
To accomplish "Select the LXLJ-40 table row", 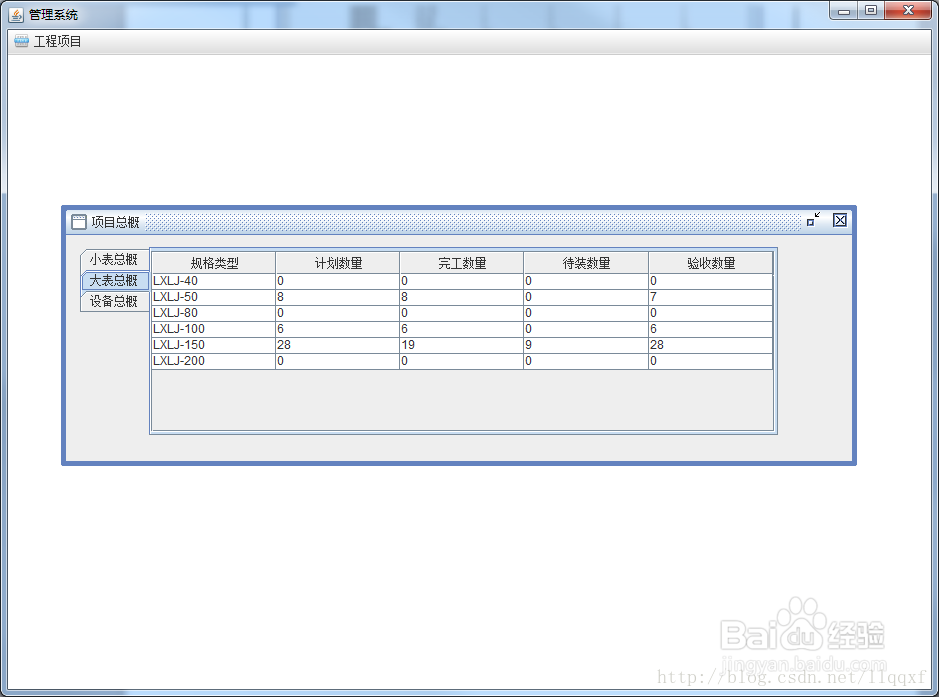I will click(213, 281).
